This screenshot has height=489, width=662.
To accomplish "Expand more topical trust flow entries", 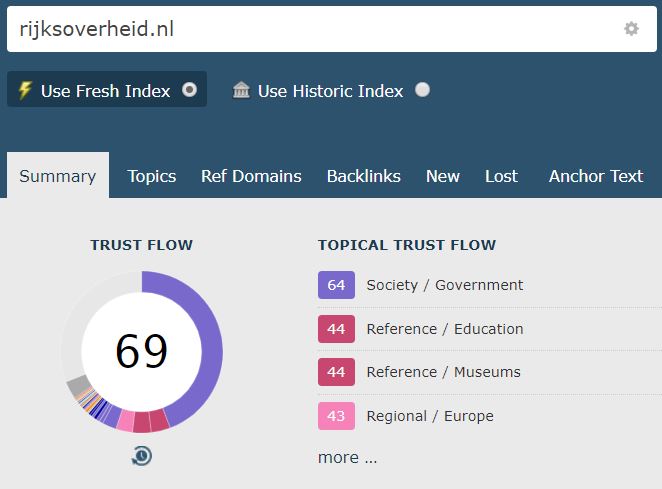I will (347, 457).
